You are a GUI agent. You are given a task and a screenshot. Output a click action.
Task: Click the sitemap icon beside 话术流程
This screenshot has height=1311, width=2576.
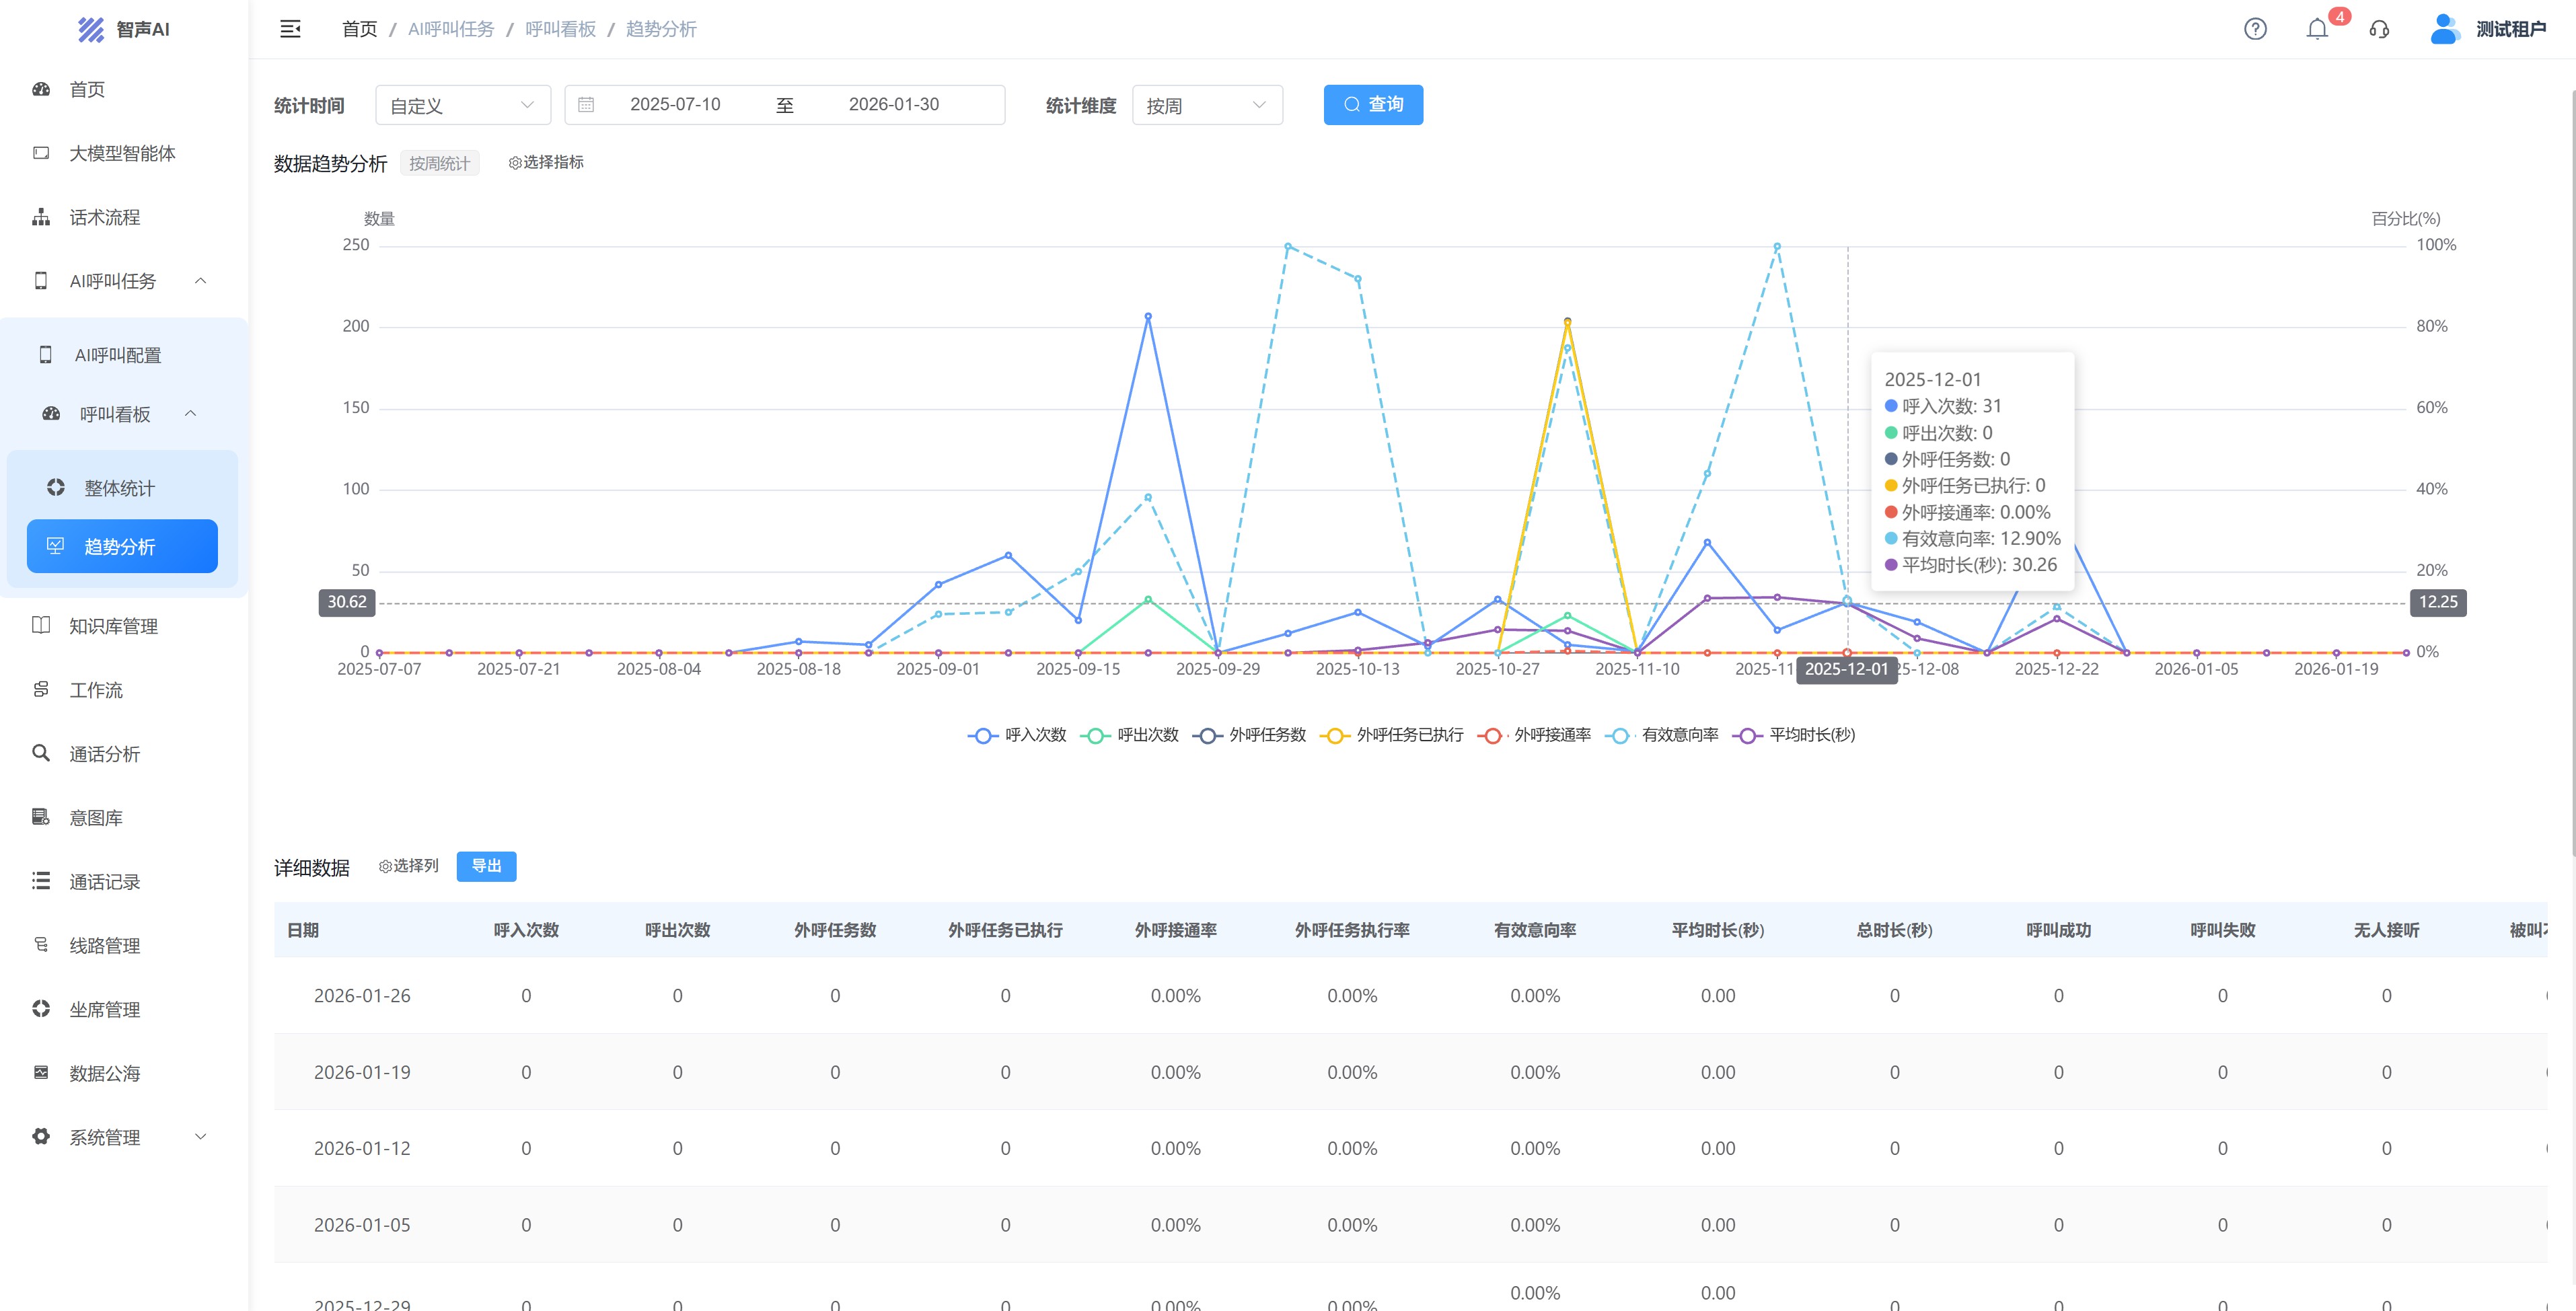pyautogui.click(x=41, y=217)
